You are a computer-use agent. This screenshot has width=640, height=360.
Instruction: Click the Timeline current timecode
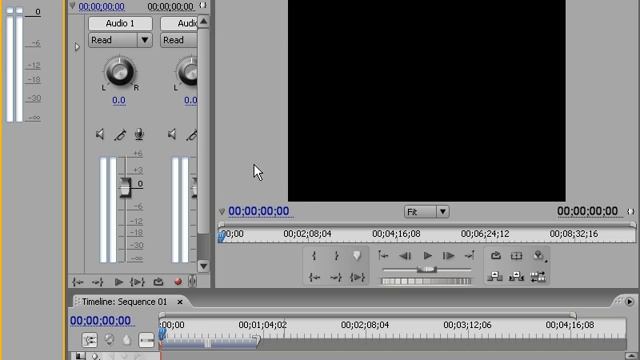tap(100, 321)
